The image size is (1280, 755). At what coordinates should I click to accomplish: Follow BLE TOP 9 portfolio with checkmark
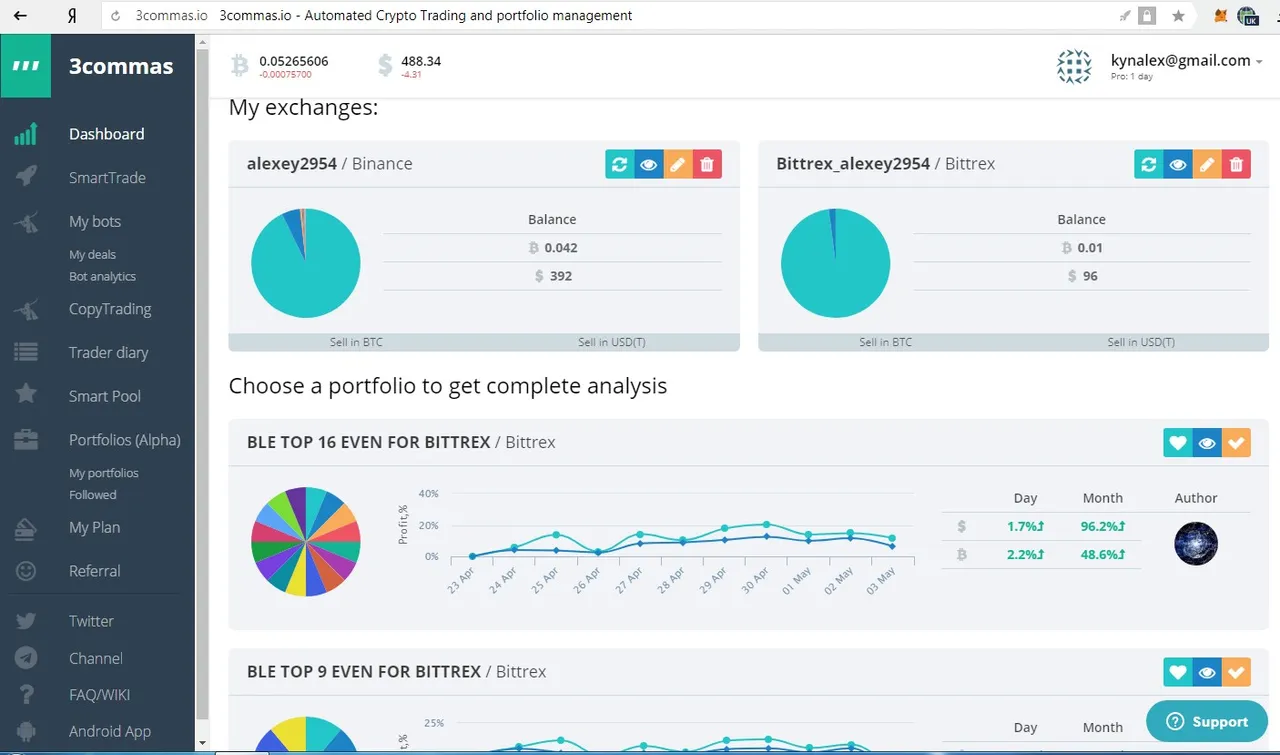click(x=1236, y=673)
